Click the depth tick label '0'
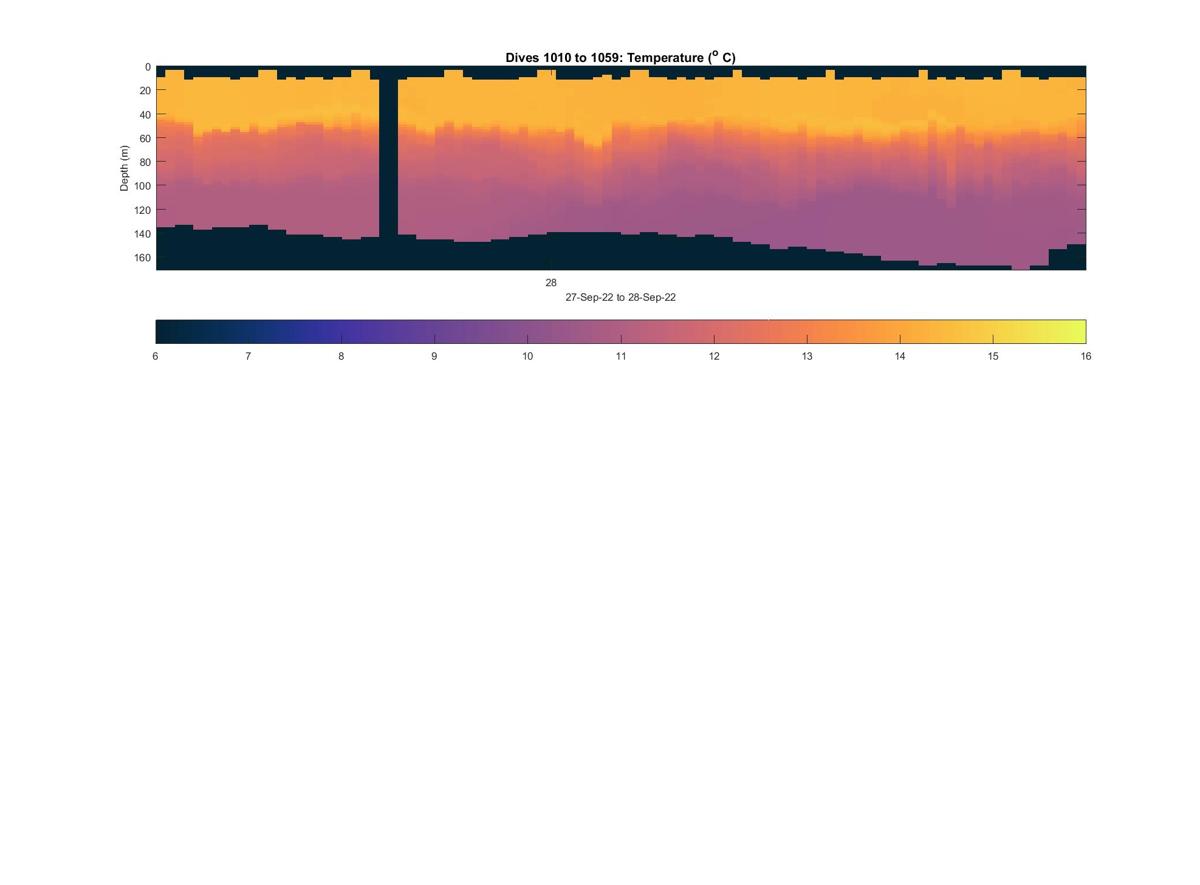Screen dimensions: 1200x885 [x=148, y=67]
